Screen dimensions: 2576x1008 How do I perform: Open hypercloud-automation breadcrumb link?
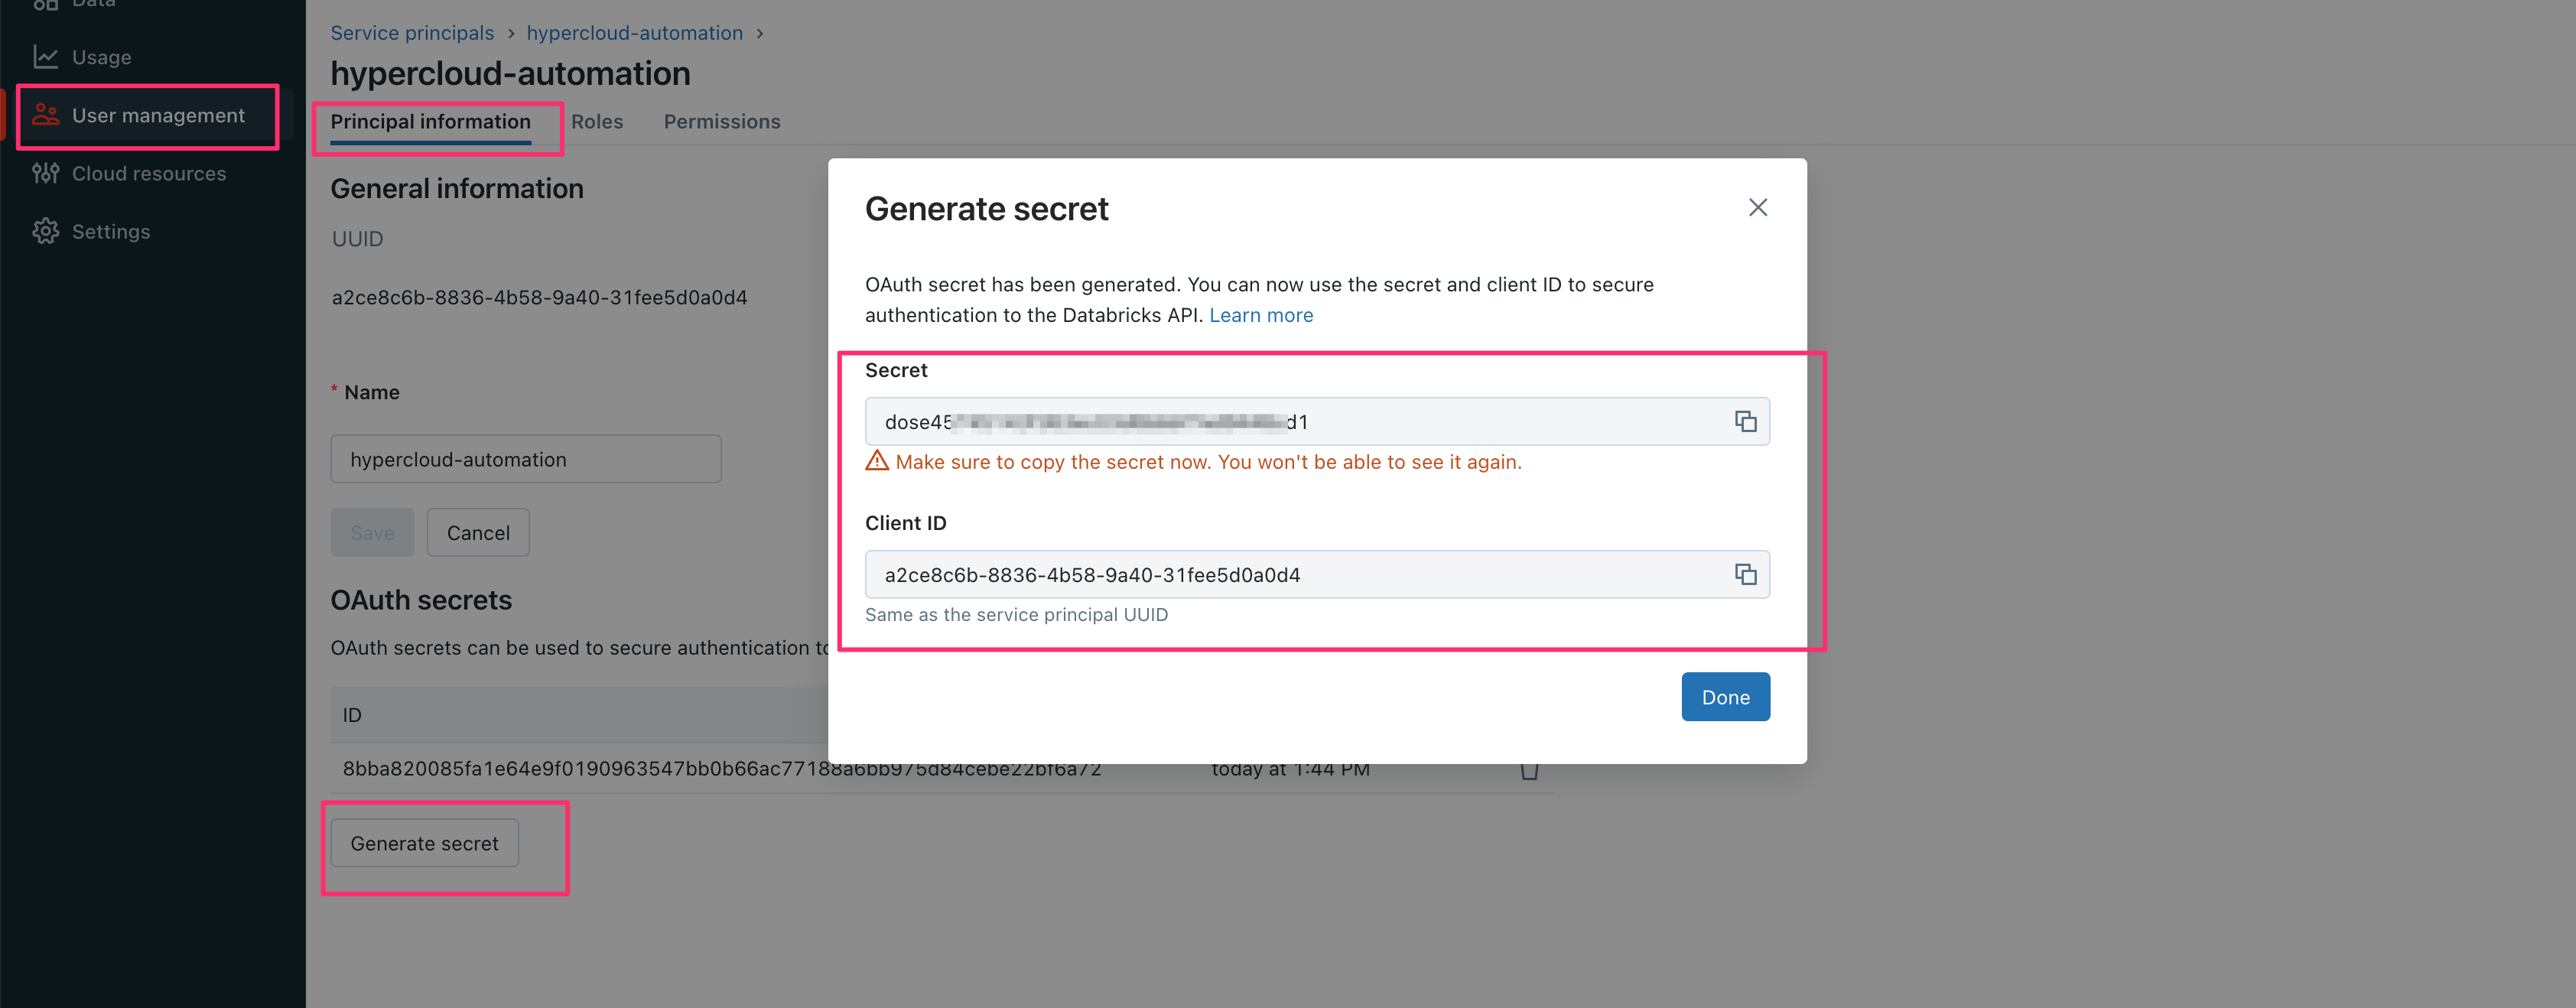tap(635, 32)
